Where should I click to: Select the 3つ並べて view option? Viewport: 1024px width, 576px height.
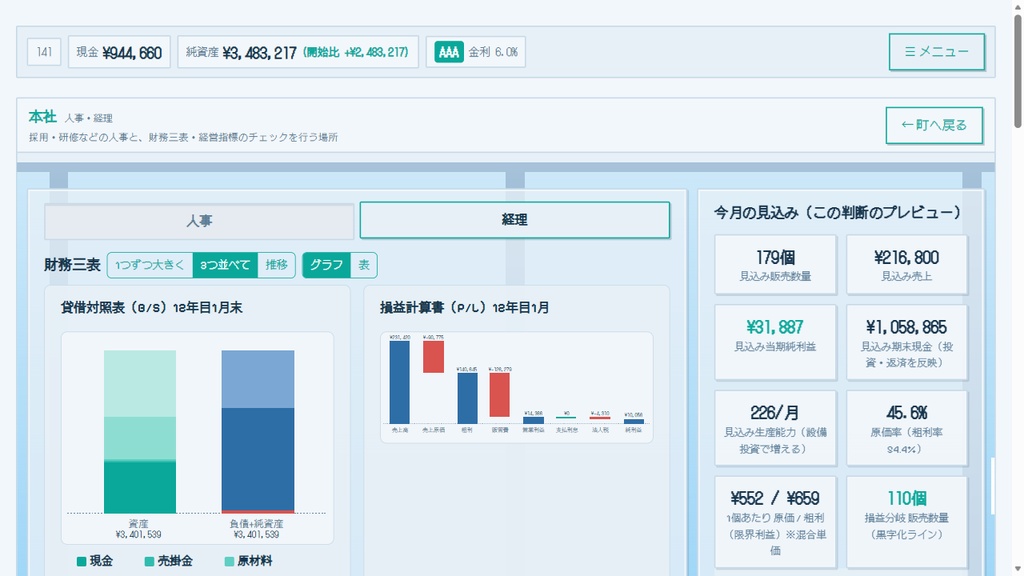225,264
